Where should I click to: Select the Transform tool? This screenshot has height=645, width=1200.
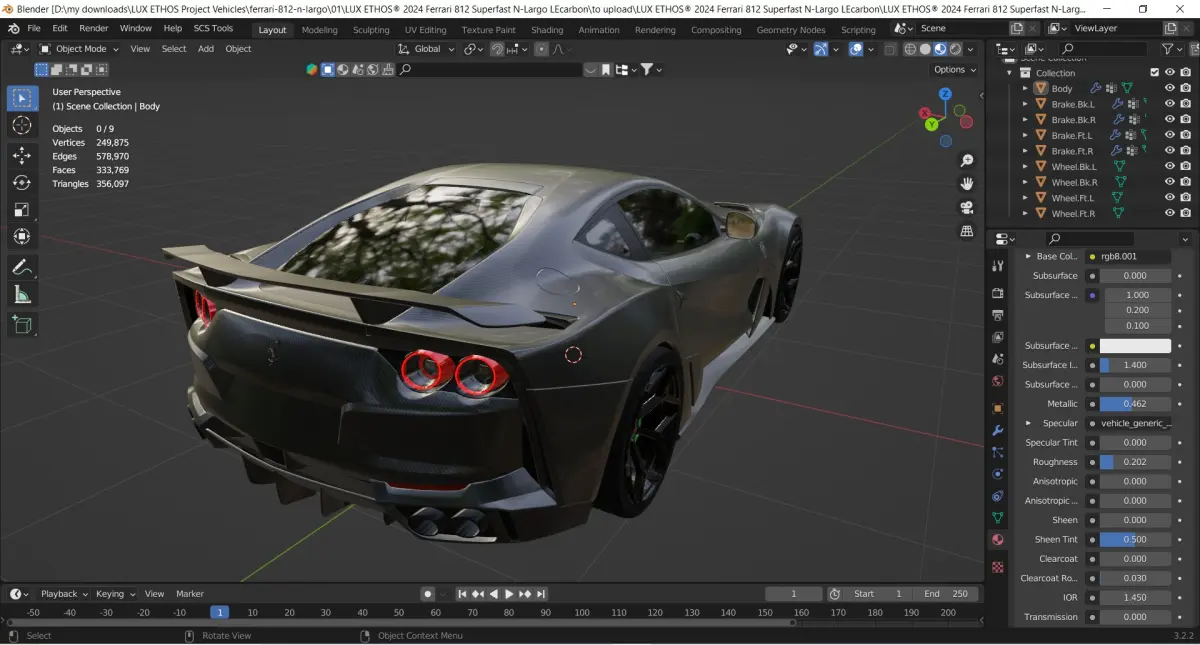pyautogui.click(x=22, y=236)
